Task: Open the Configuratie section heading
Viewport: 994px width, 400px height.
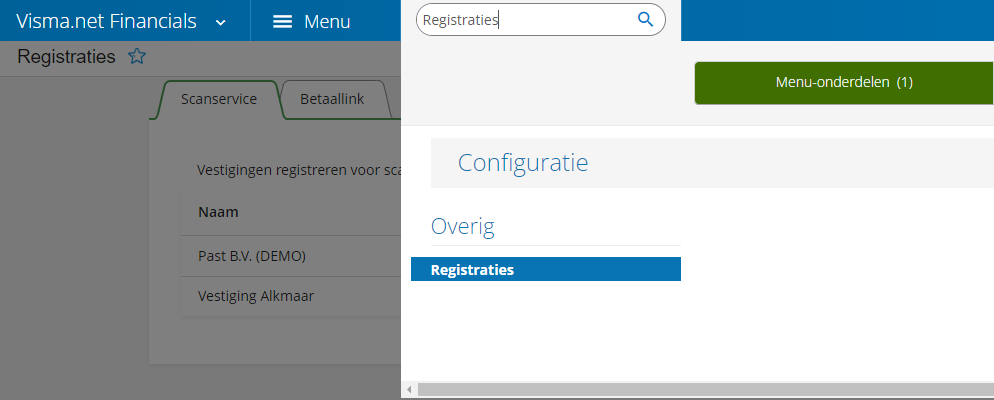Action: 523,163
